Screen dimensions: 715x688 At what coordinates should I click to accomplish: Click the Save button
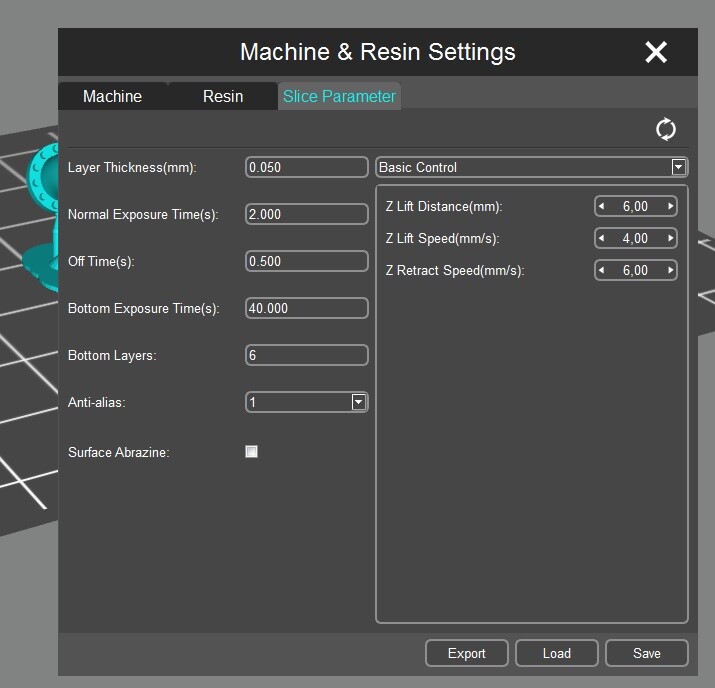(x=647, y=653)
